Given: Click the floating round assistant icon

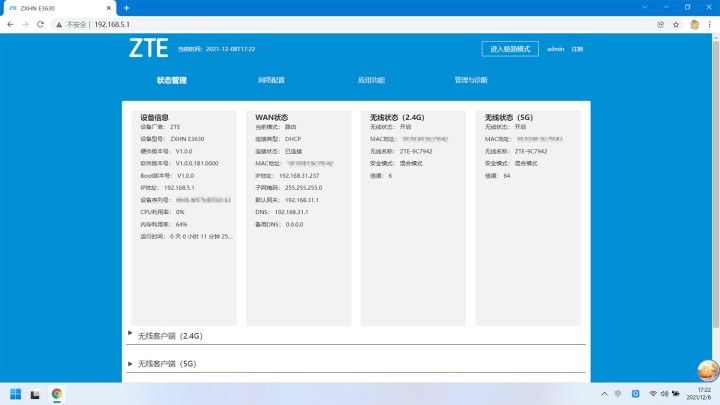Looking at the screenshot, I should click(708, 370).
